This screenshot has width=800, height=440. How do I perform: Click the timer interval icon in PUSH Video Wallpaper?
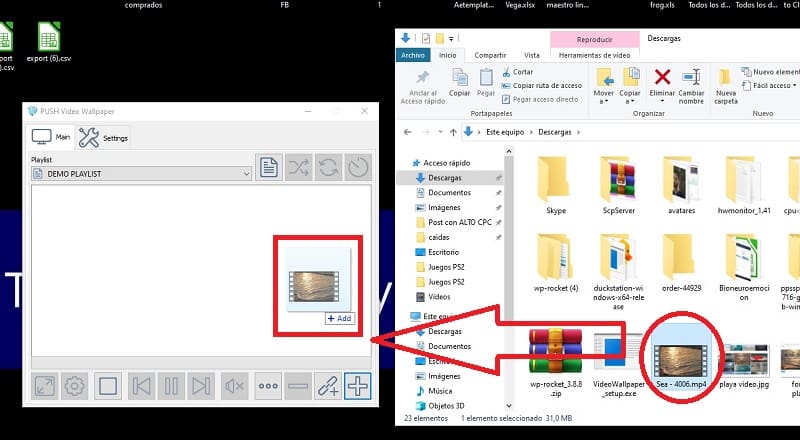pyautogui.click(x=358, y=167)
